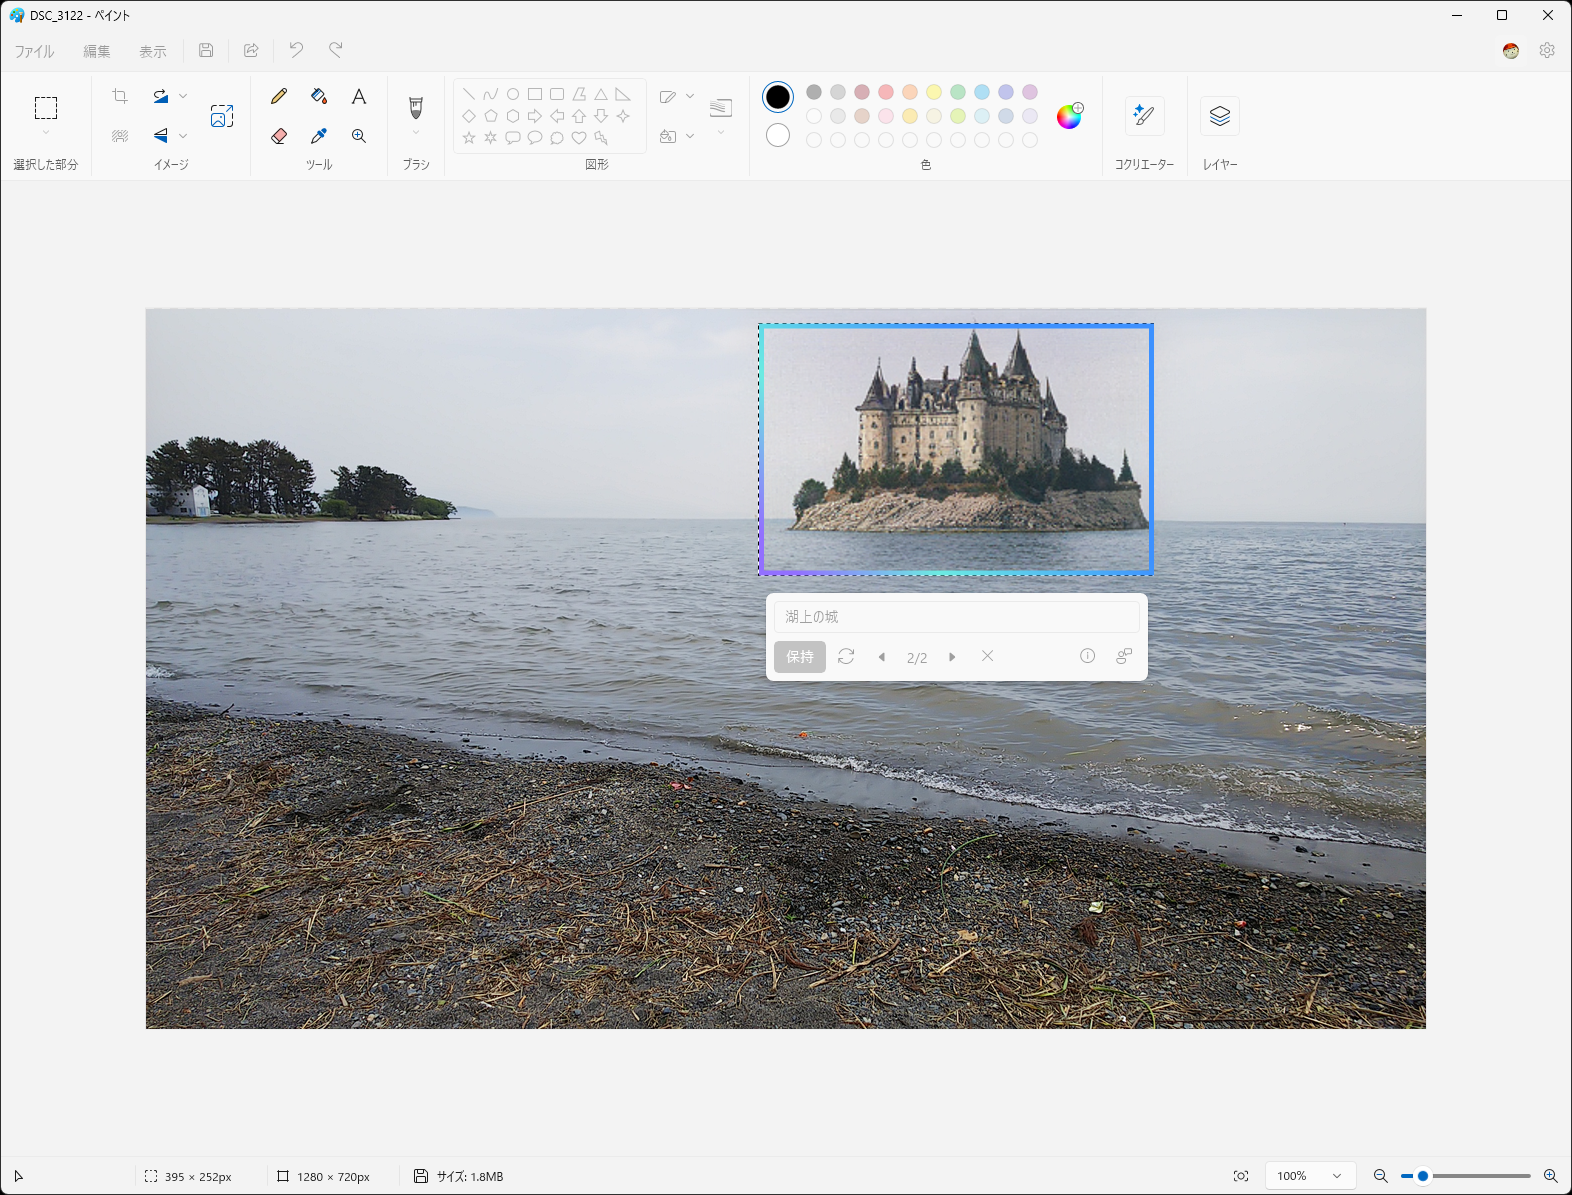Image resolution: width=1572 pixels, height=1195 pixels.
Task: Discard the generated result with X
Action: tap(987, 656)
